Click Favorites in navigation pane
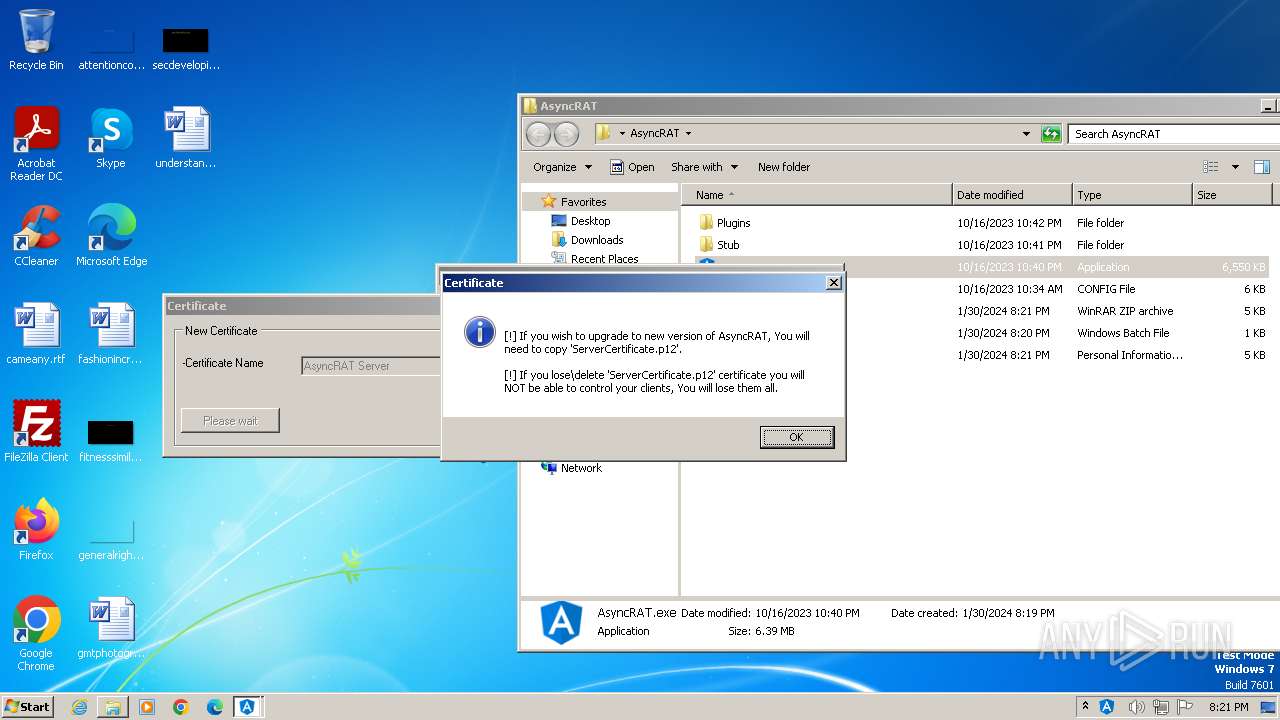The height and width of the screenshot is (720, 1280). pyautogui.click(x=583, y=201)
